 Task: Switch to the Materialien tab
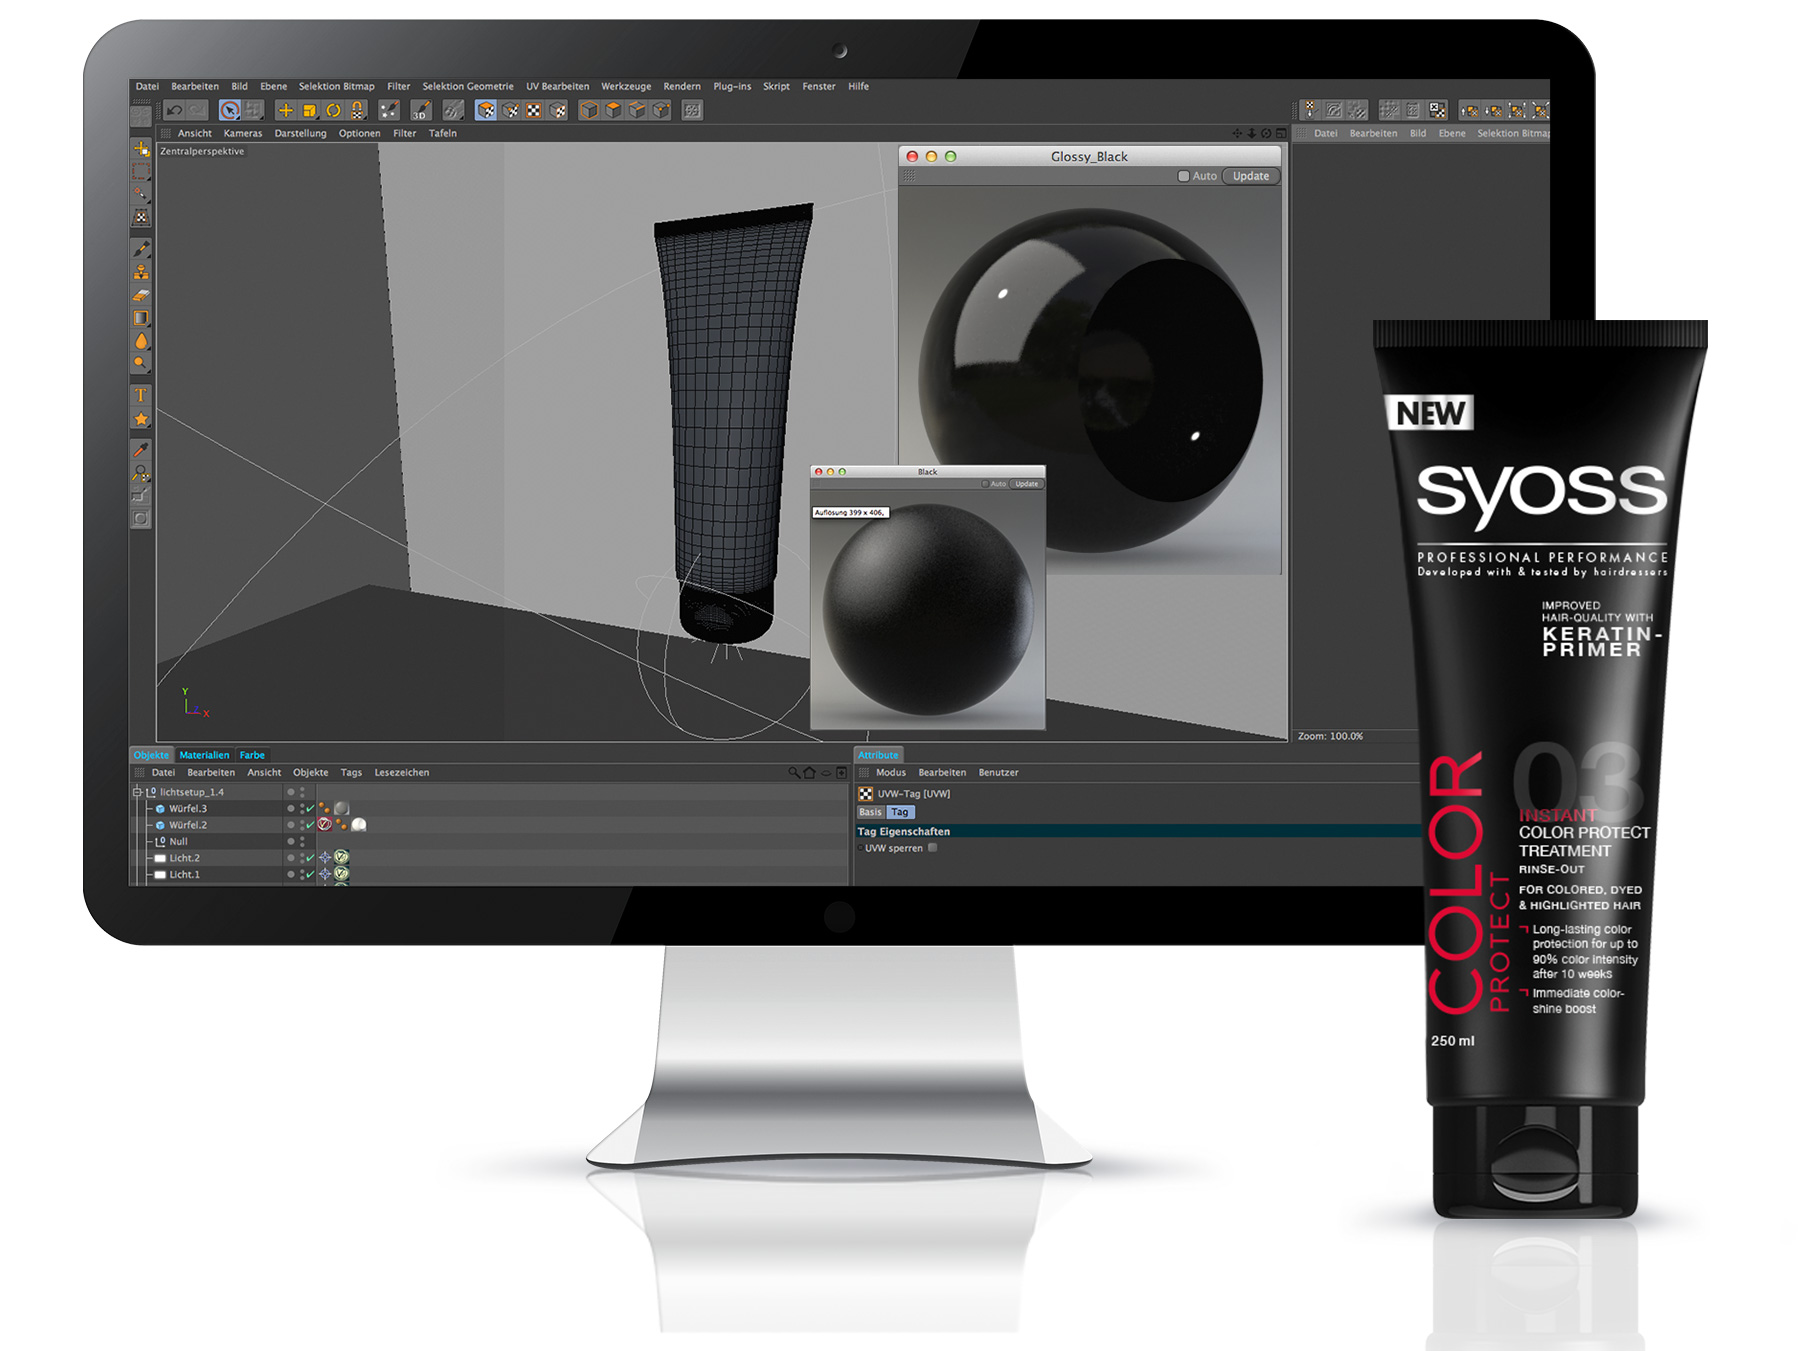204,755
